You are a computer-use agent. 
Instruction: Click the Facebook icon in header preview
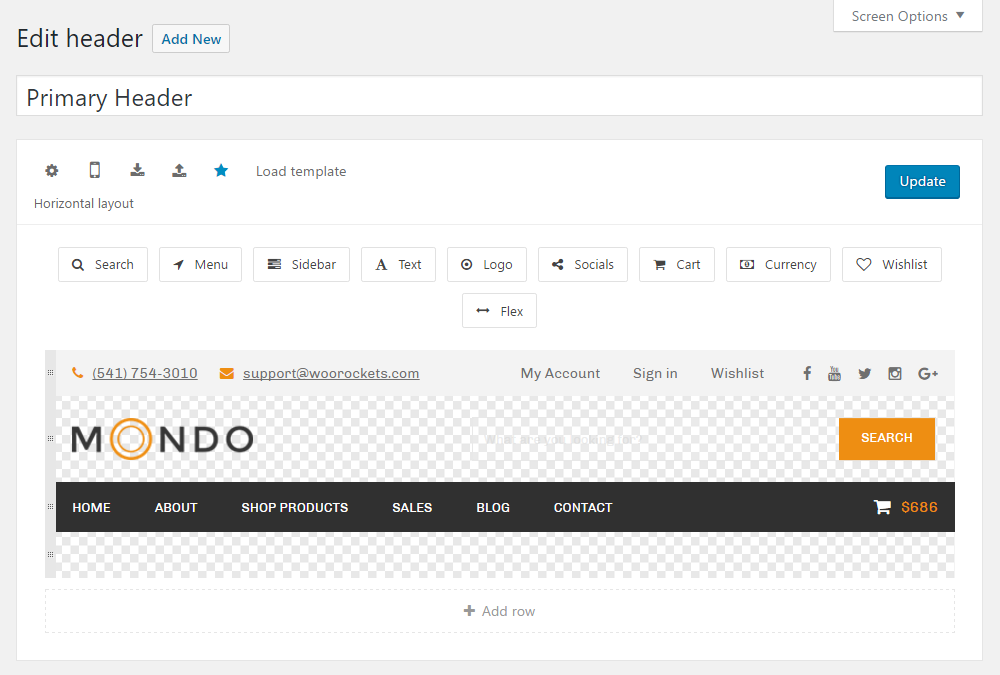point(806,373)
